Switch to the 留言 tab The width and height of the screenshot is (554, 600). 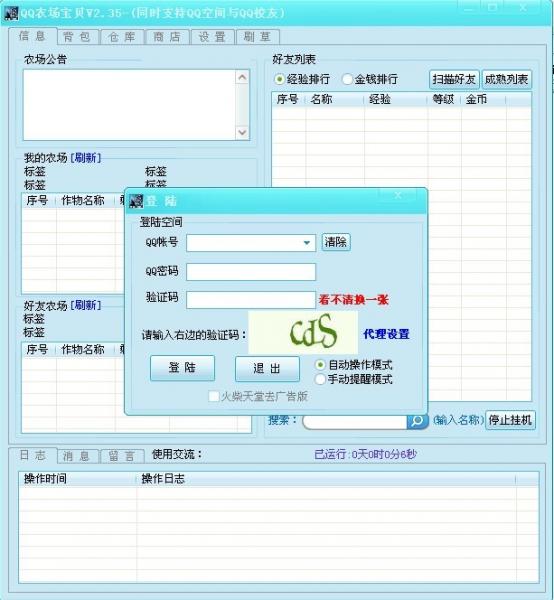122,456
